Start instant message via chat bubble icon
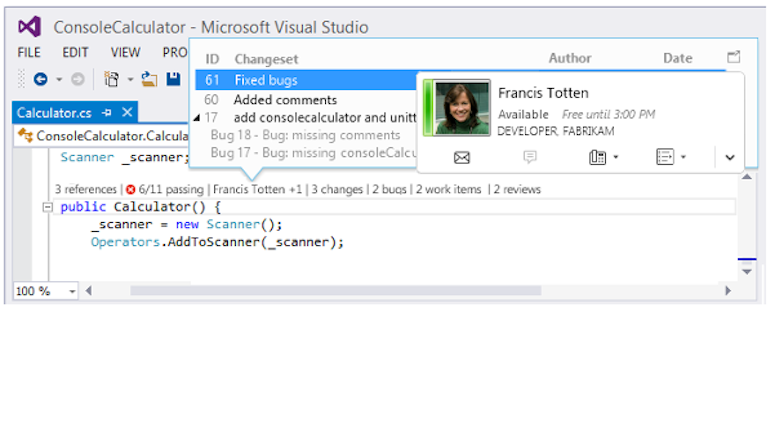This screenshot has height=432, width=767. (x=530, y=157)
